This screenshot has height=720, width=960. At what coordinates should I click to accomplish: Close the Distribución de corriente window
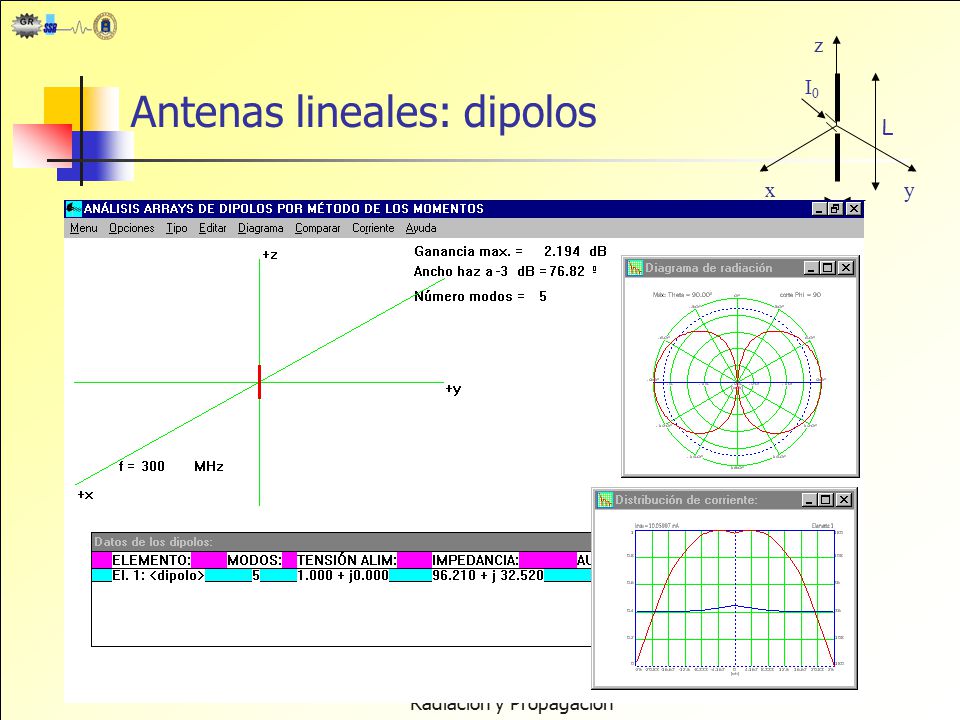click(844, 500)
